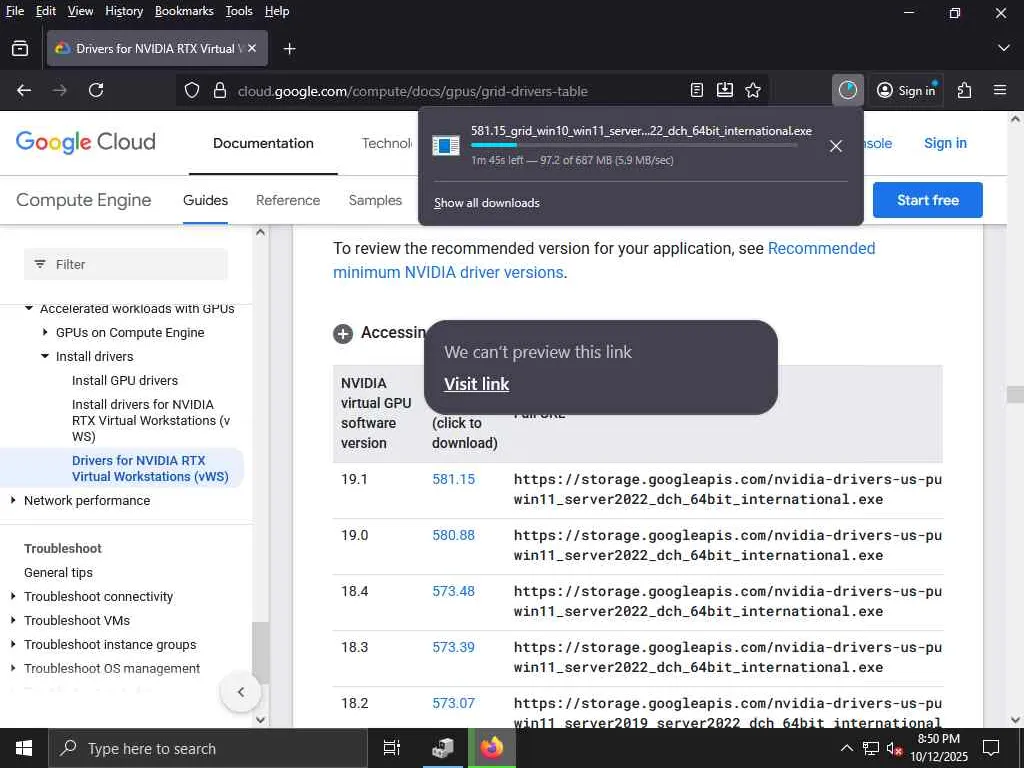Image resolution: width=1024 pixels, height=768 pixels.
Task: Click the page vertical scrollbar thumb
Action: tap(1015, 394)
